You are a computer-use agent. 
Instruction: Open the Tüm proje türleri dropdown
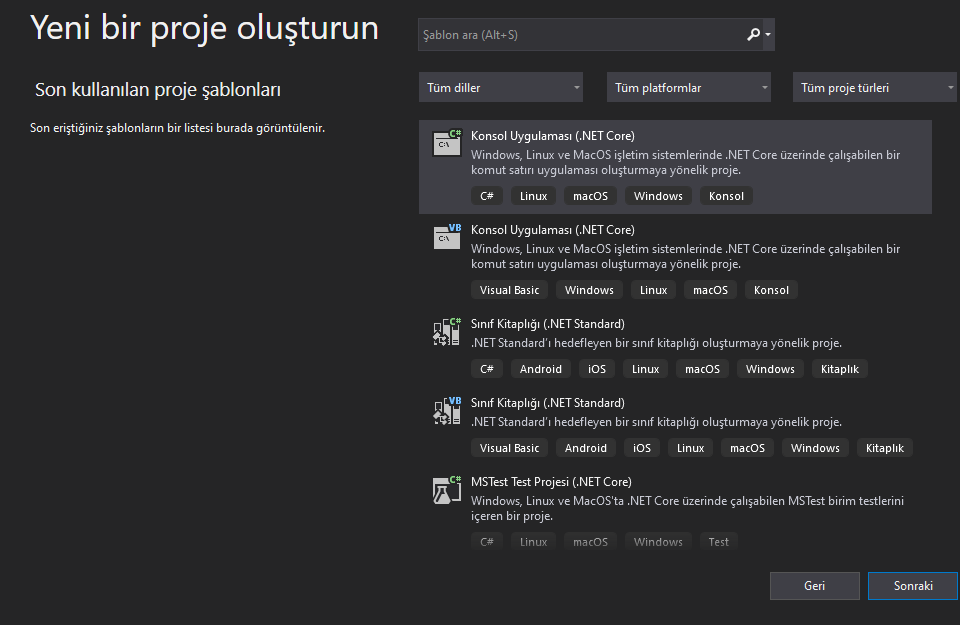[x=876, y=88]
